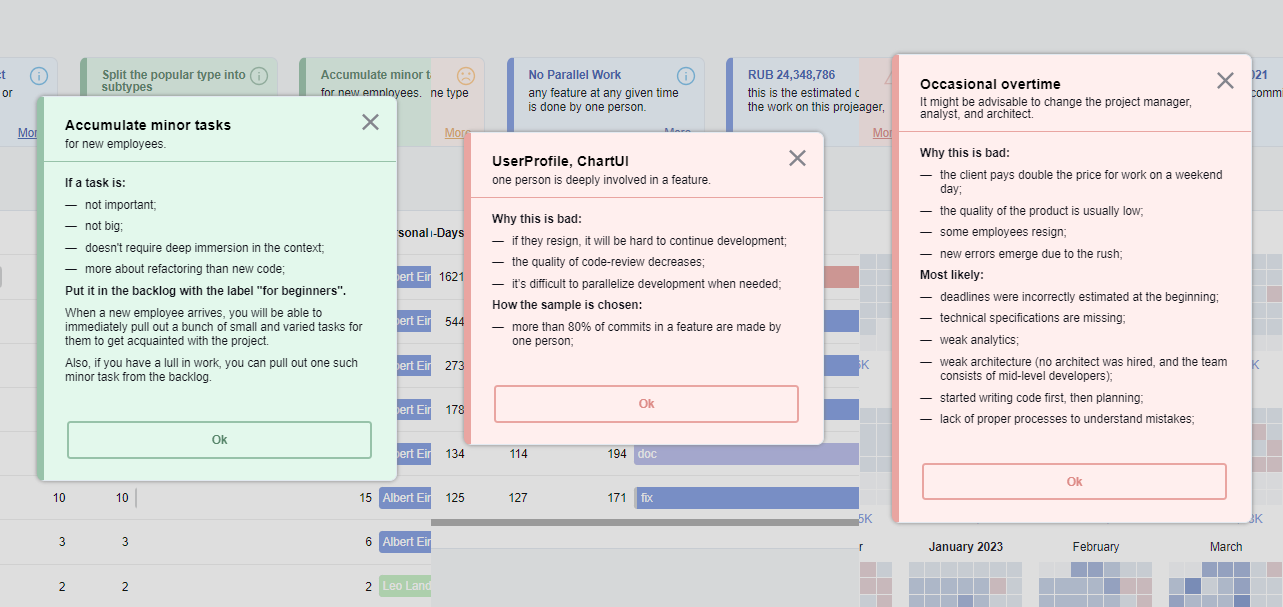The image size is (1283, 607).
Task: Click info icon on Split popular type card
Action: pos(259,76)
